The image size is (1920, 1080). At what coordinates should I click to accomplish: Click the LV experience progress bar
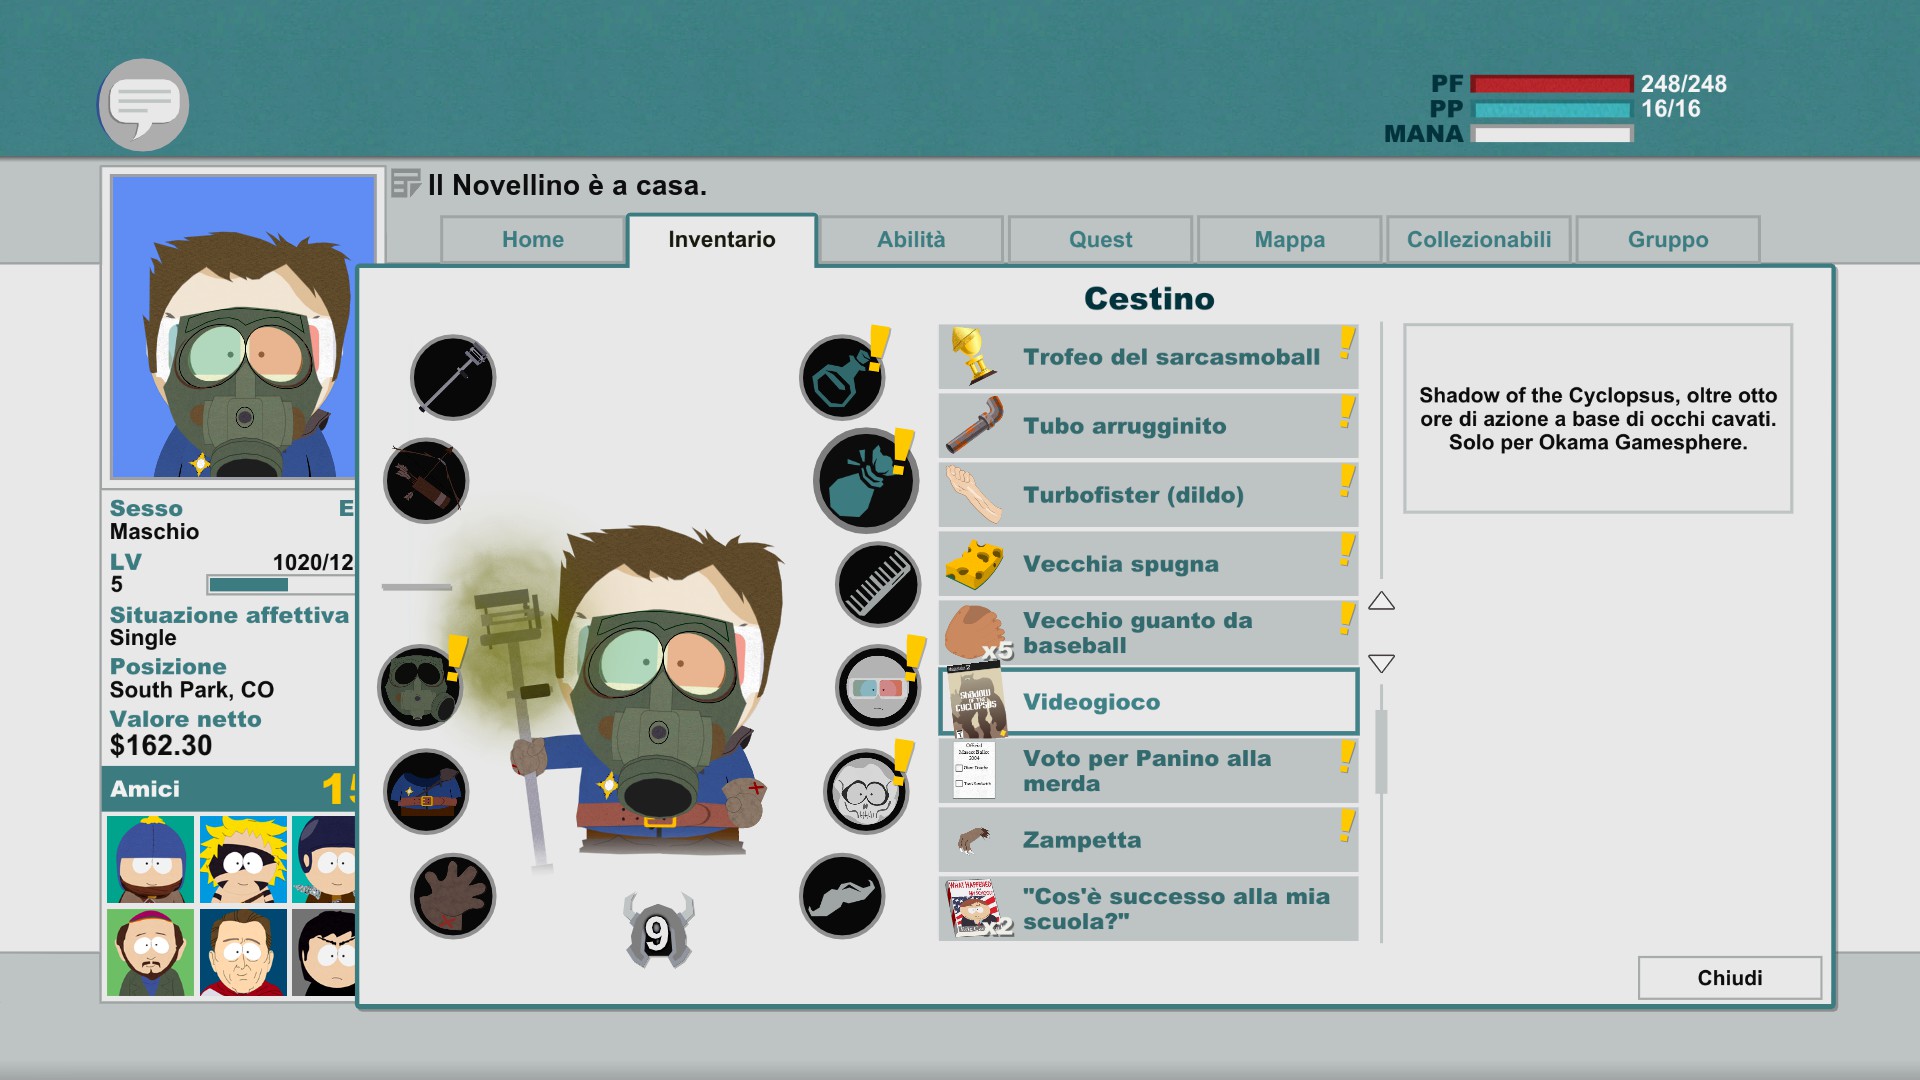pos(281,585)
